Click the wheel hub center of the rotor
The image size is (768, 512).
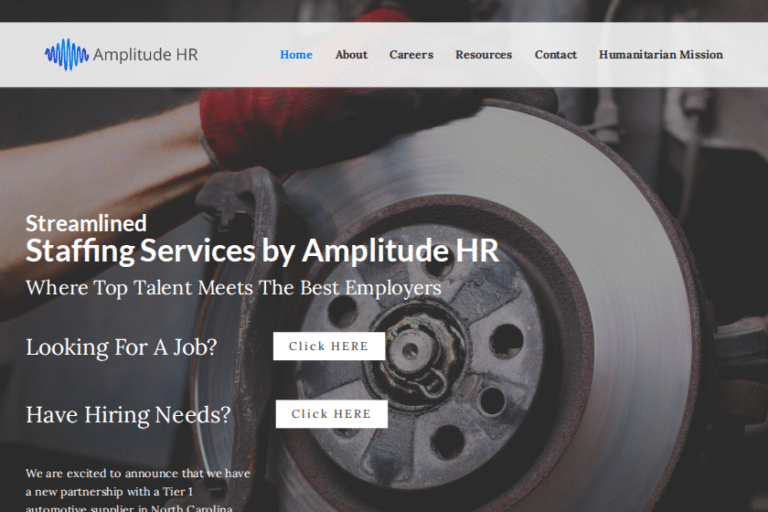pyautogui.click(x=410, y=352)
